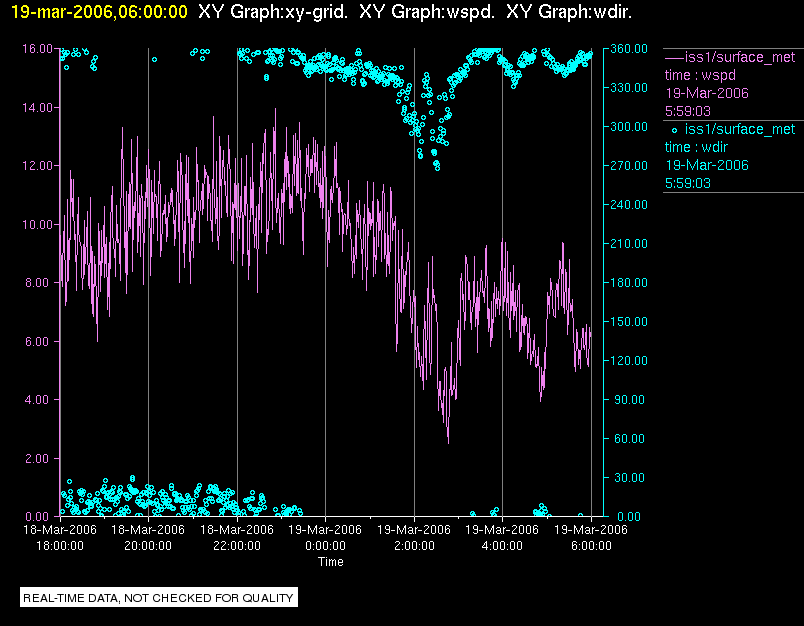Select the legend entry time : wdir

(x=696, y=148)
